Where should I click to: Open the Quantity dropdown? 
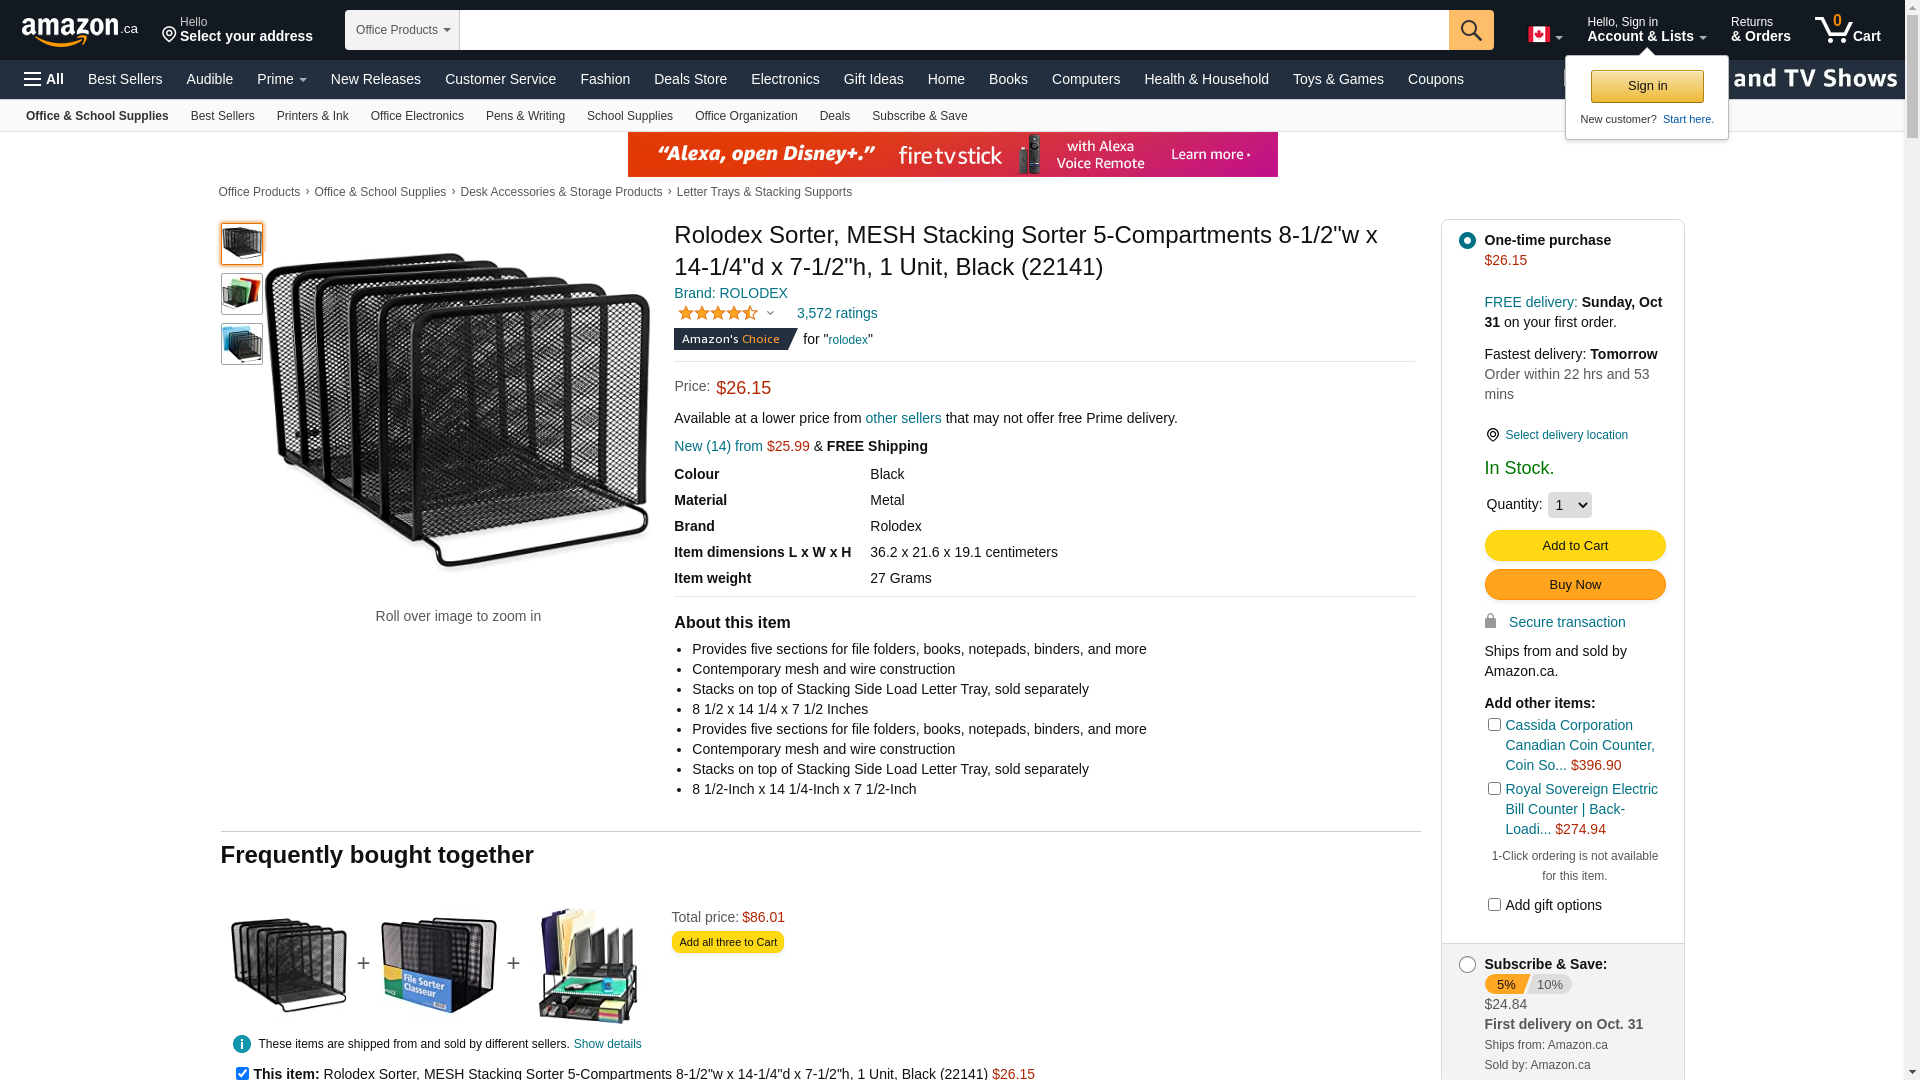tap(1569, 505)
